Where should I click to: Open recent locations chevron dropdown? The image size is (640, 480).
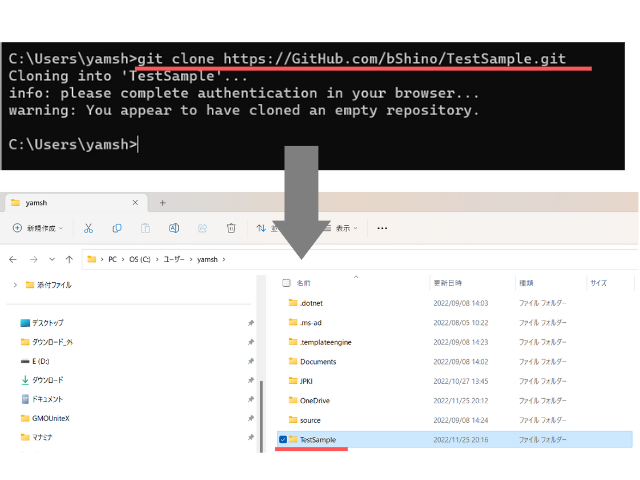(x=52, y=259)
